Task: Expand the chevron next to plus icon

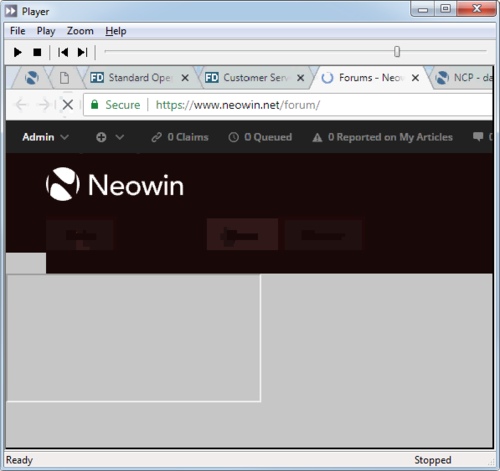Action: point(120,137)
